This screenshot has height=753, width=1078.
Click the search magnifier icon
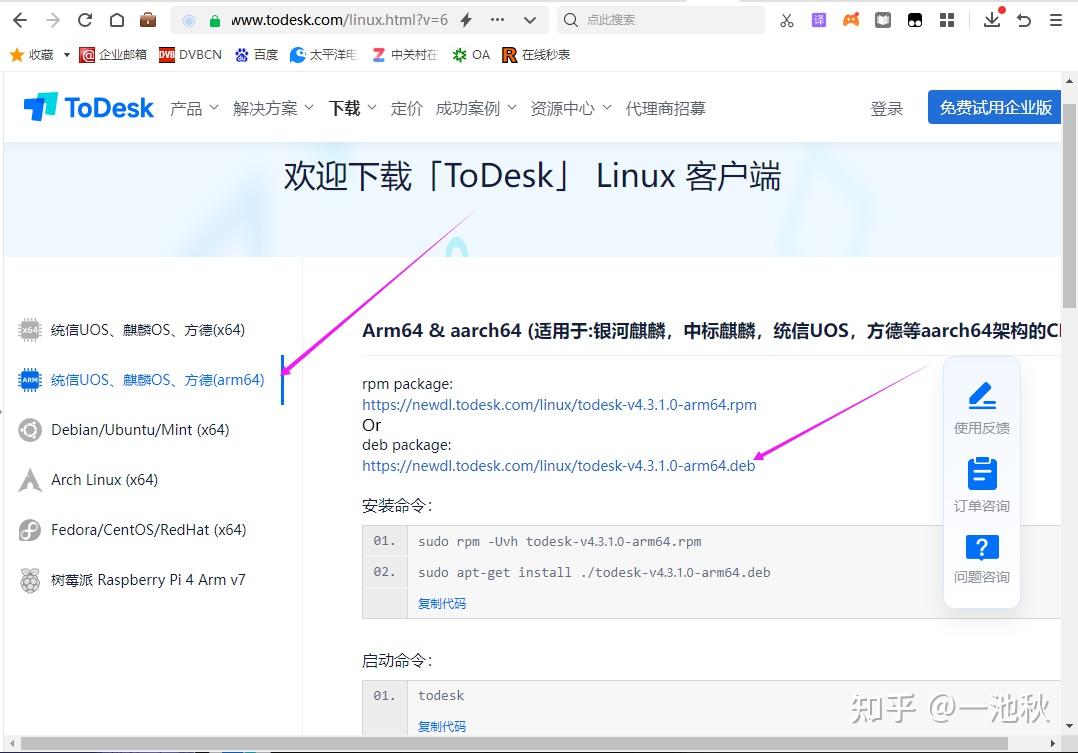[571, 20]
